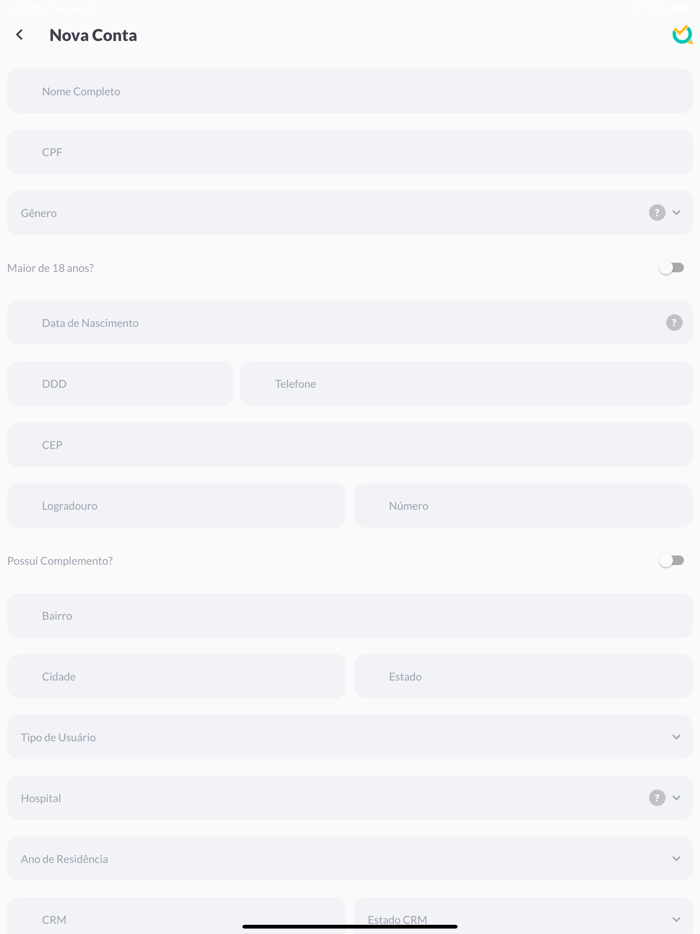Screen dimensions: 700x934
Task: Open help for the Gênero field
Action: coord(657,213)
